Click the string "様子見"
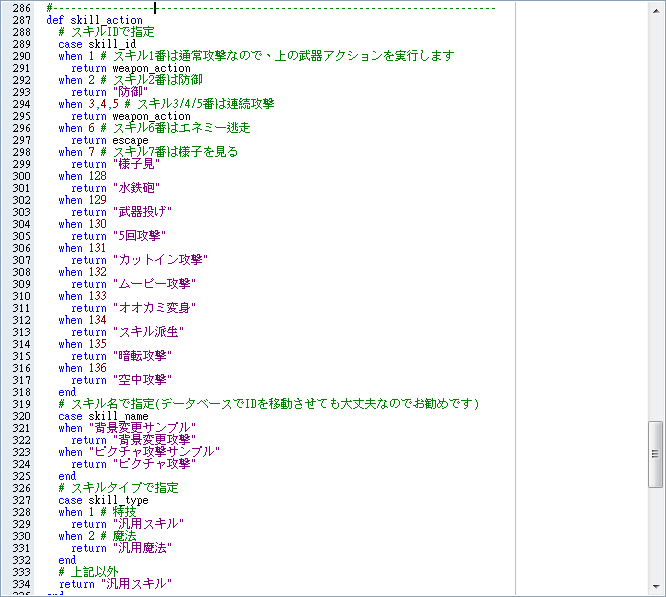The image size is (666, 597). (x=136, y=164)
